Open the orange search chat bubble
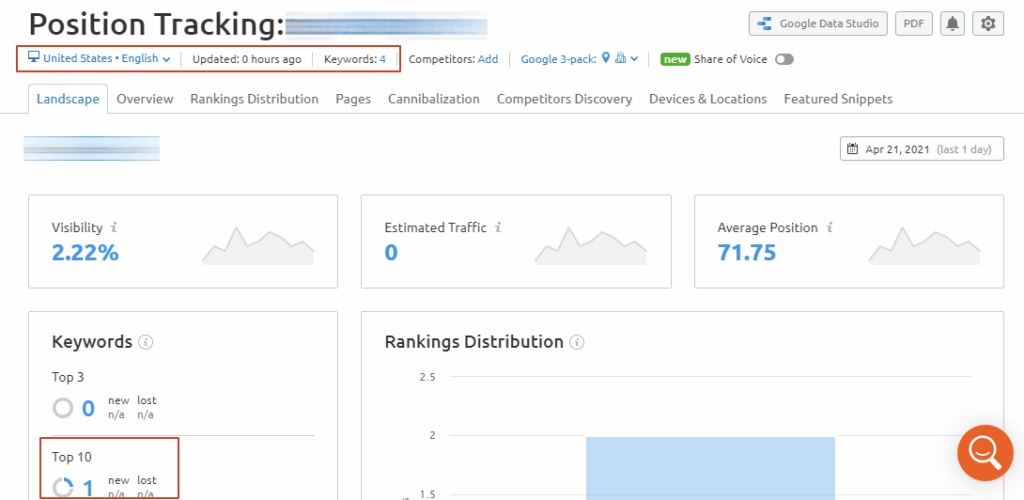This screenshot has width=1024, height=500. 985,453
